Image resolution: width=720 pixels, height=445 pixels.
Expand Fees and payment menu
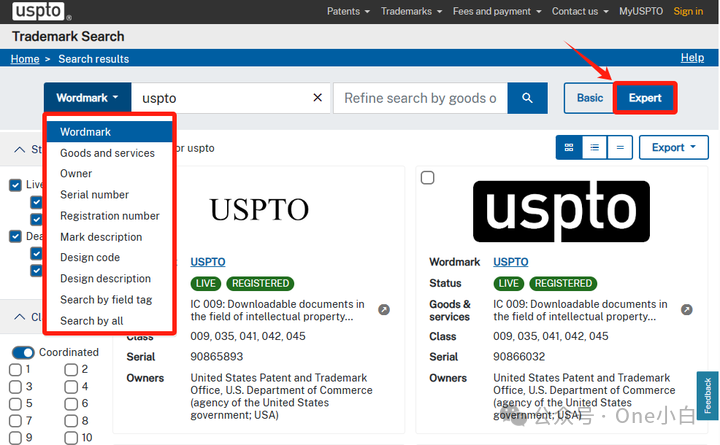(x=497, y=11)
